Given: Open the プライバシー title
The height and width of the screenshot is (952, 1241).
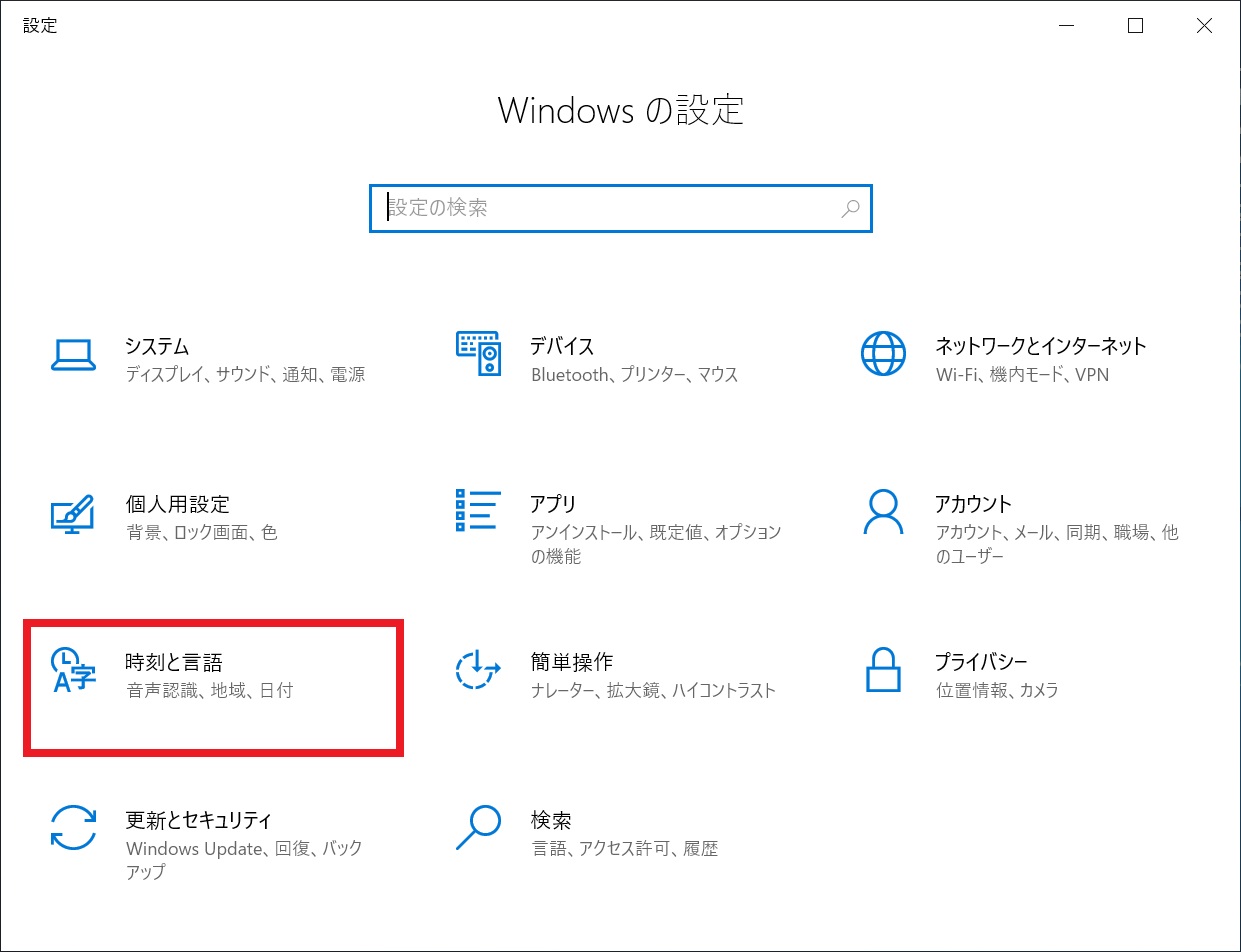Looking at the screenshot, I should pos(982,662).
